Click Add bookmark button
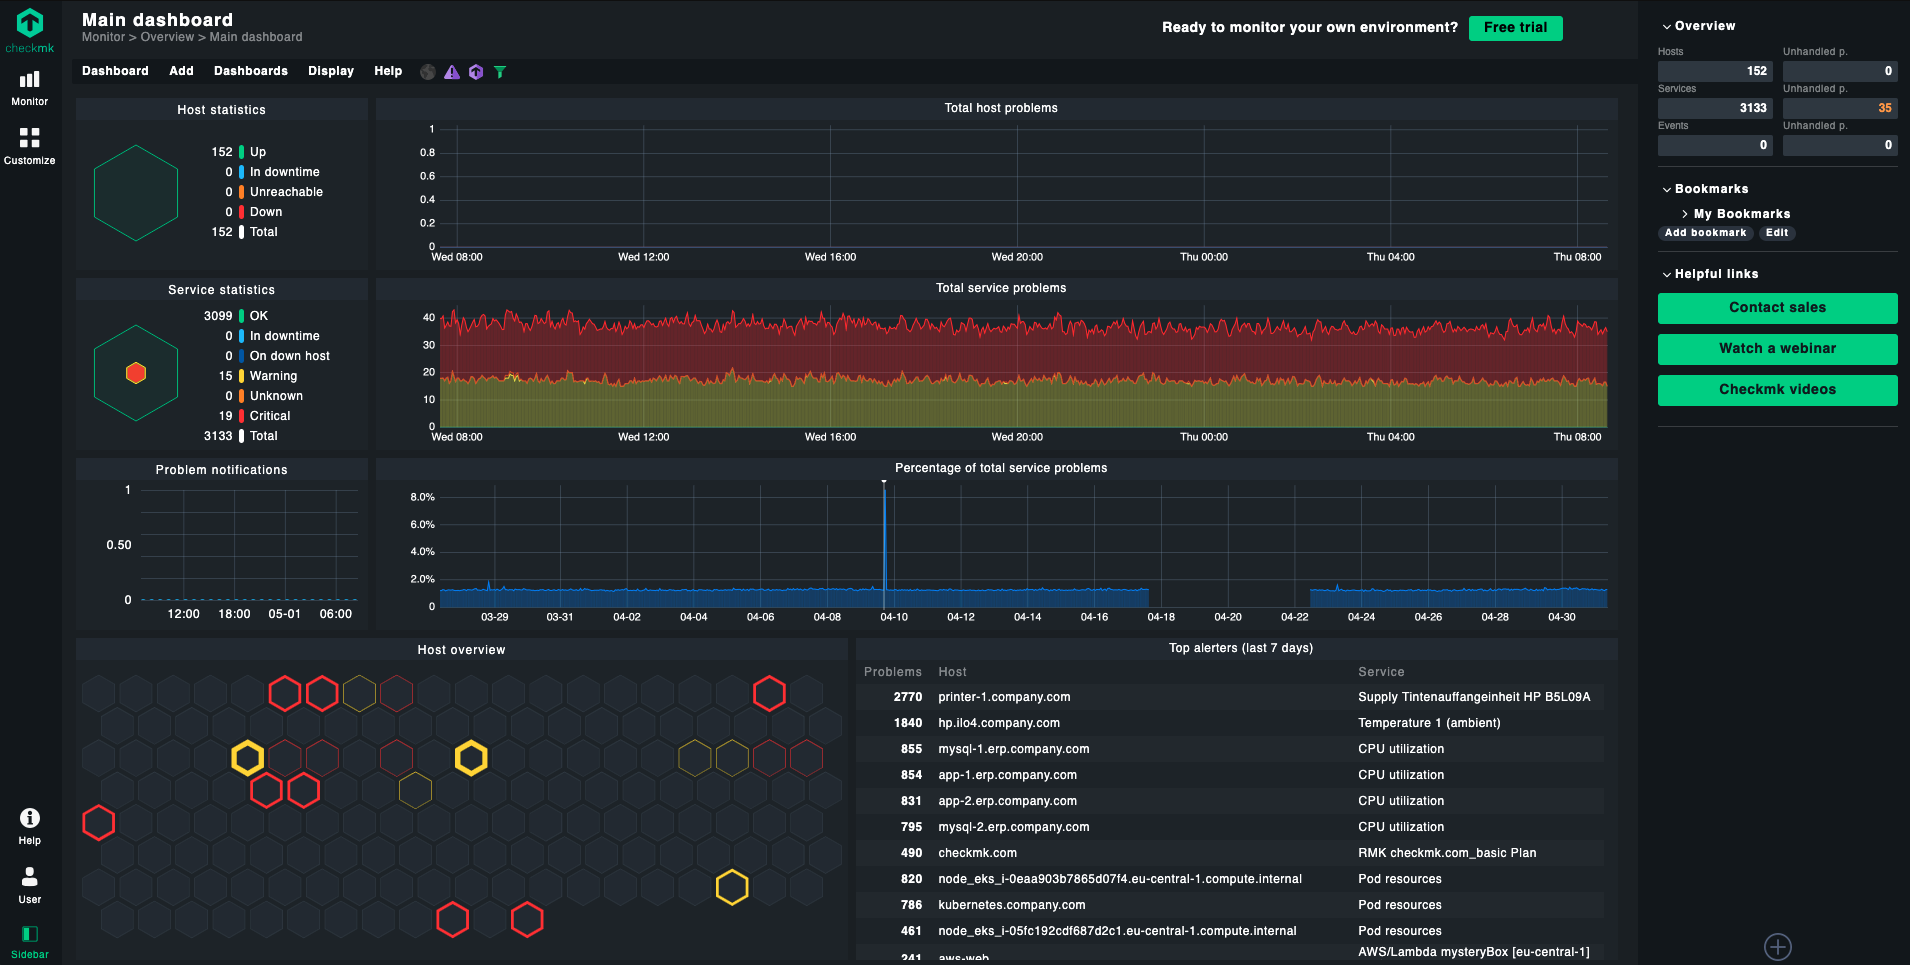This screenshot has width=1910, height=965. (x=1706, y=233)
